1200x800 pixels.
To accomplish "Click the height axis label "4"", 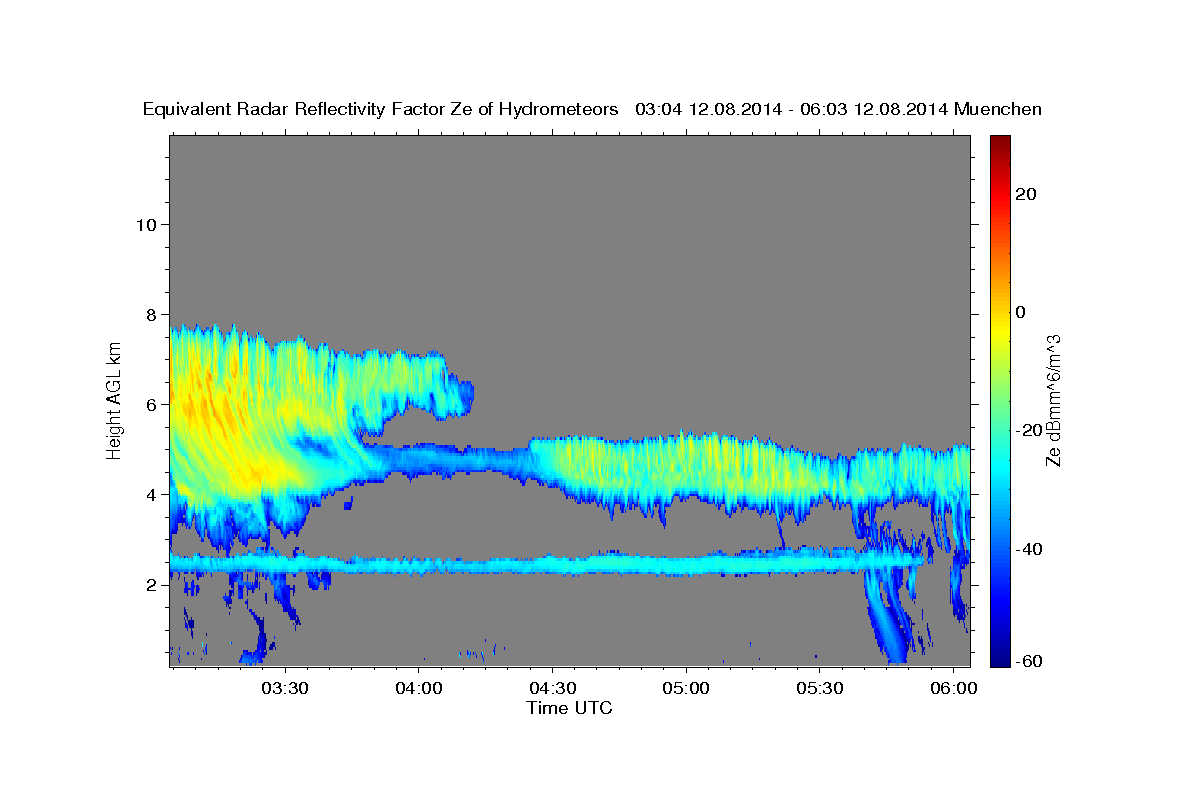I will pos(152,494).
